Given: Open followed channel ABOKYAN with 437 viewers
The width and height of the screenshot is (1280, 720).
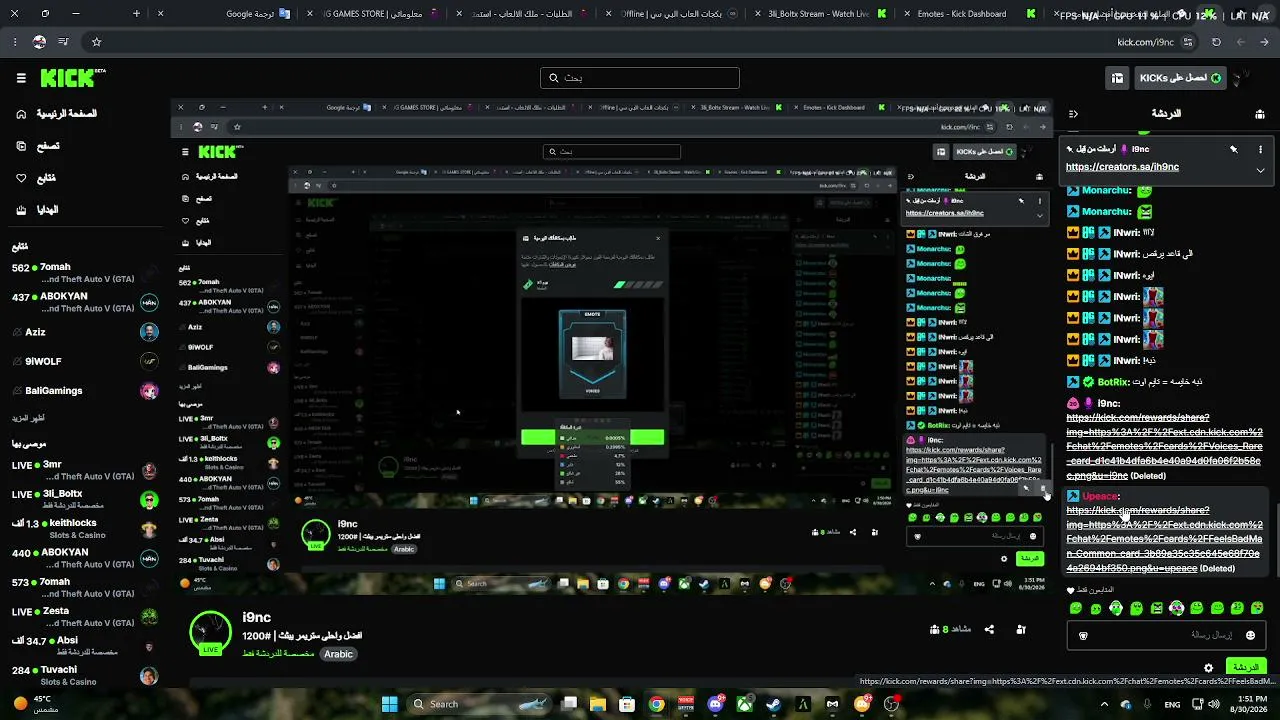Looking at the screenshot, I should pos(85,303).
